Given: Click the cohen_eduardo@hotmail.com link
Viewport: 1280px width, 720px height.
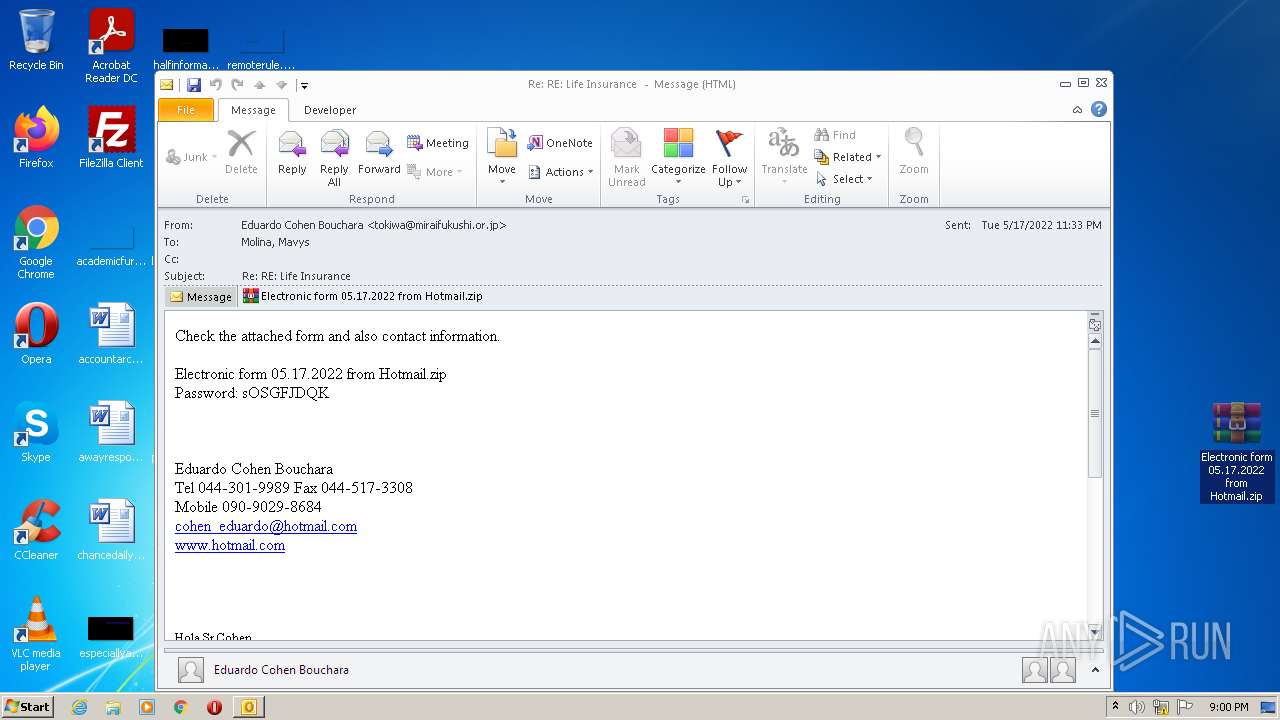Looking at the screenshot, I should (x=266, y=526).
